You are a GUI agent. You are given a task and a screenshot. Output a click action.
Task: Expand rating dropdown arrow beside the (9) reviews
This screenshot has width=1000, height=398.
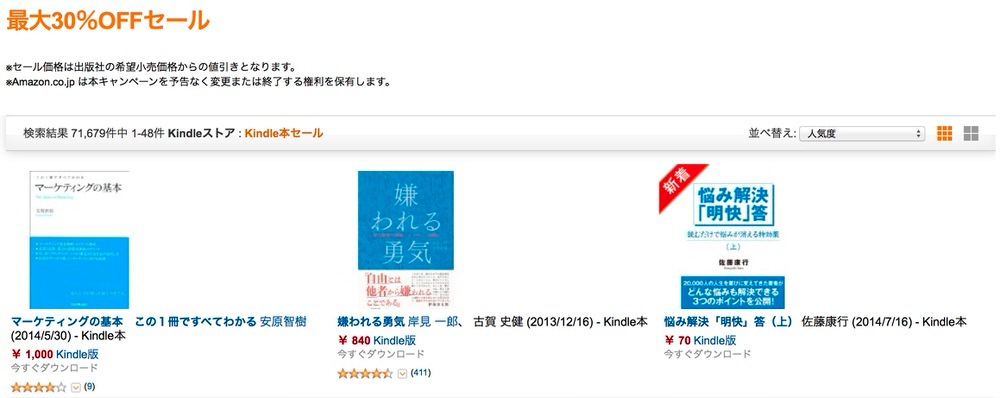click(76, 387)
